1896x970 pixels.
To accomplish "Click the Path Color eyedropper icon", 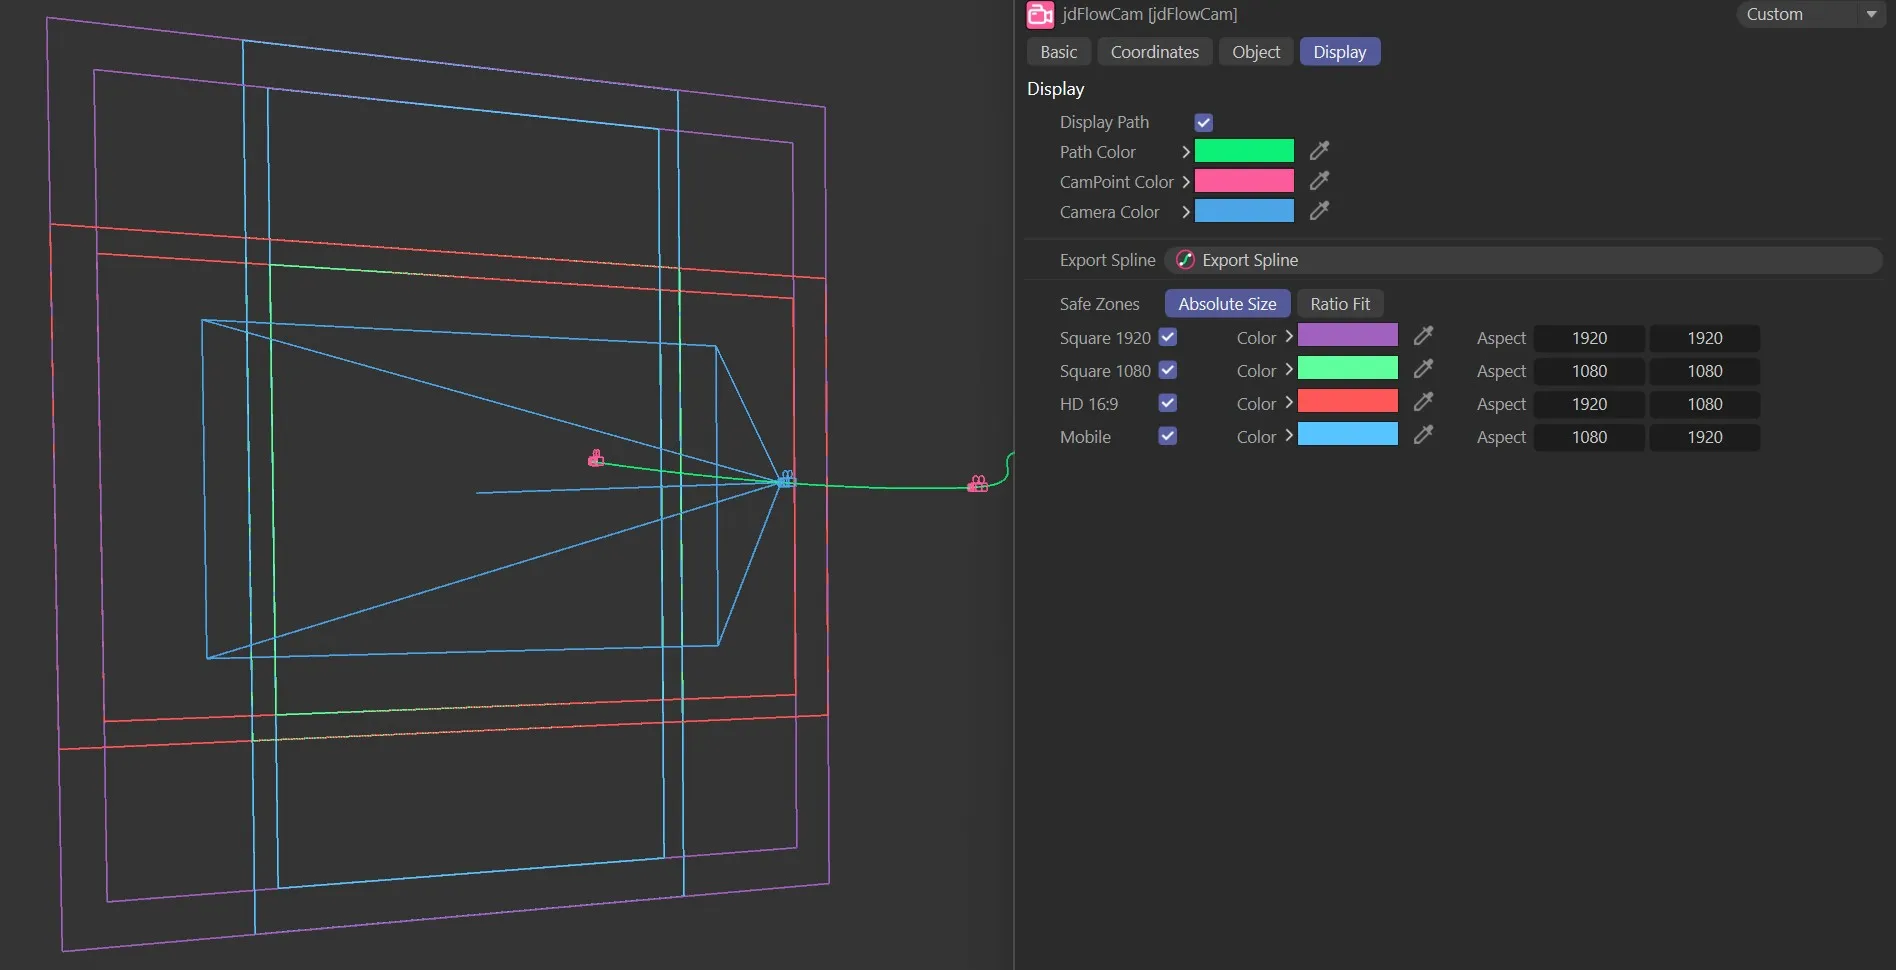I will (x=1319, y=151).
